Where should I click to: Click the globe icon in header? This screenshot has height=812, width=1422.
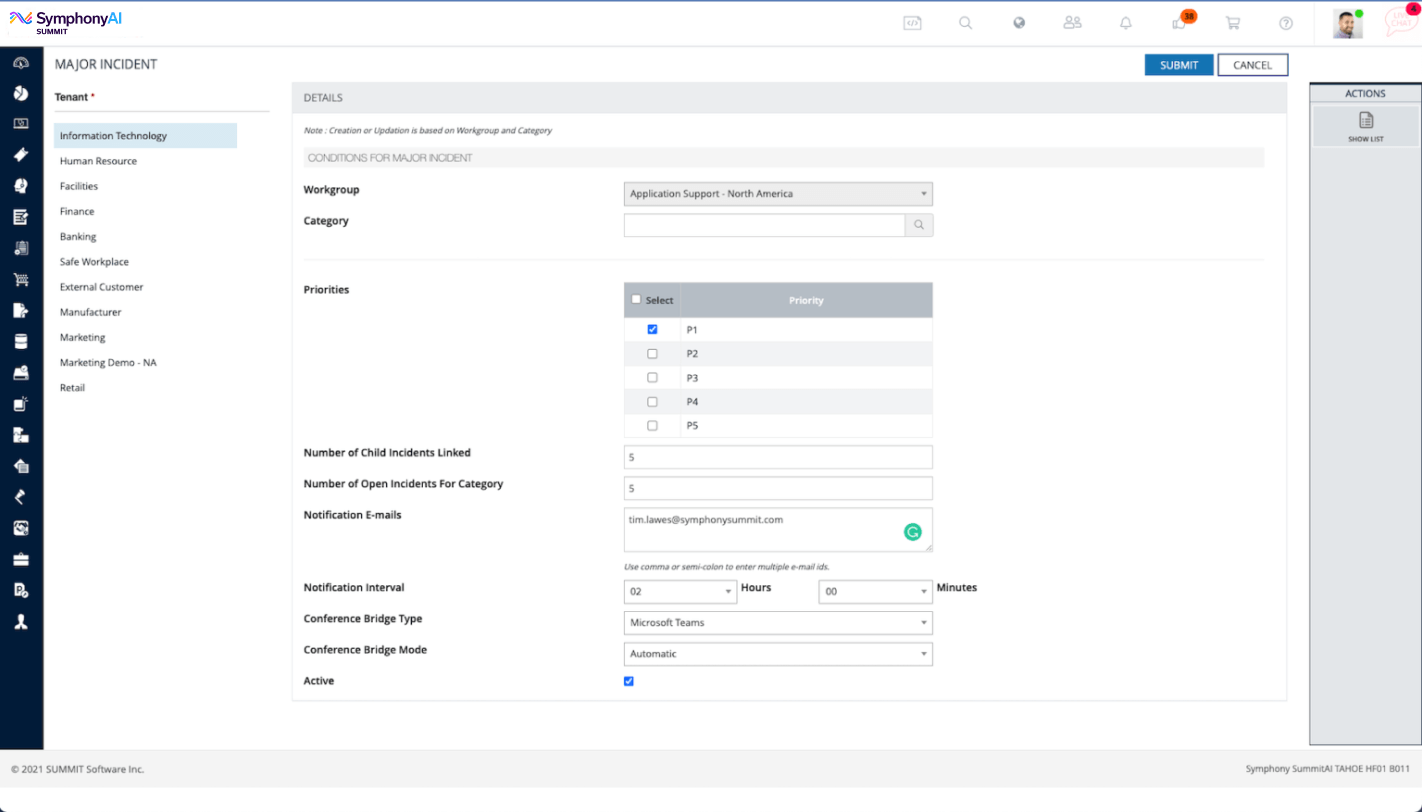coord(1019,23)
